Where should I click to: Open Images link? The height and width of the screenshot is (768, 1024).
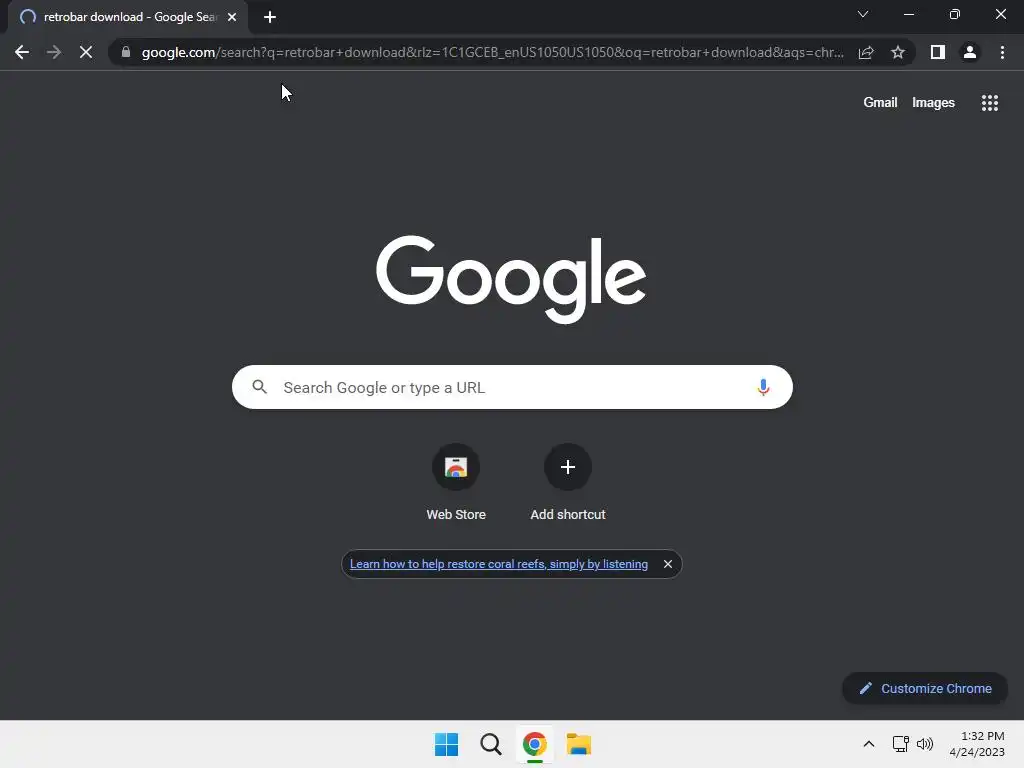(x=933, y=103)
